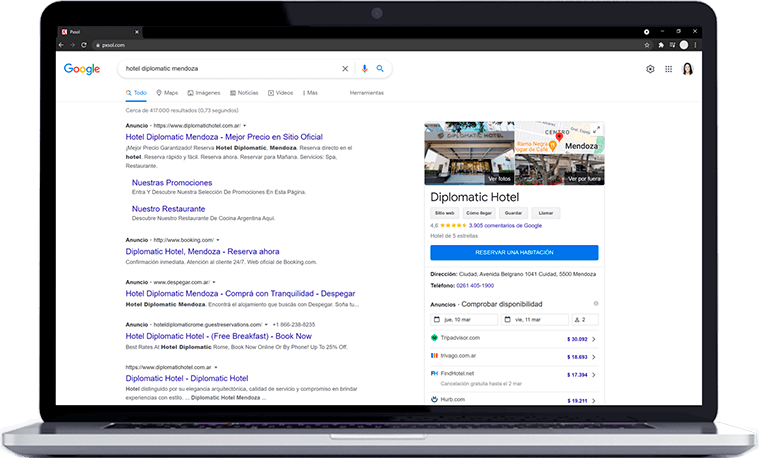Open browser extensions puzzle icon

point(661,45)
